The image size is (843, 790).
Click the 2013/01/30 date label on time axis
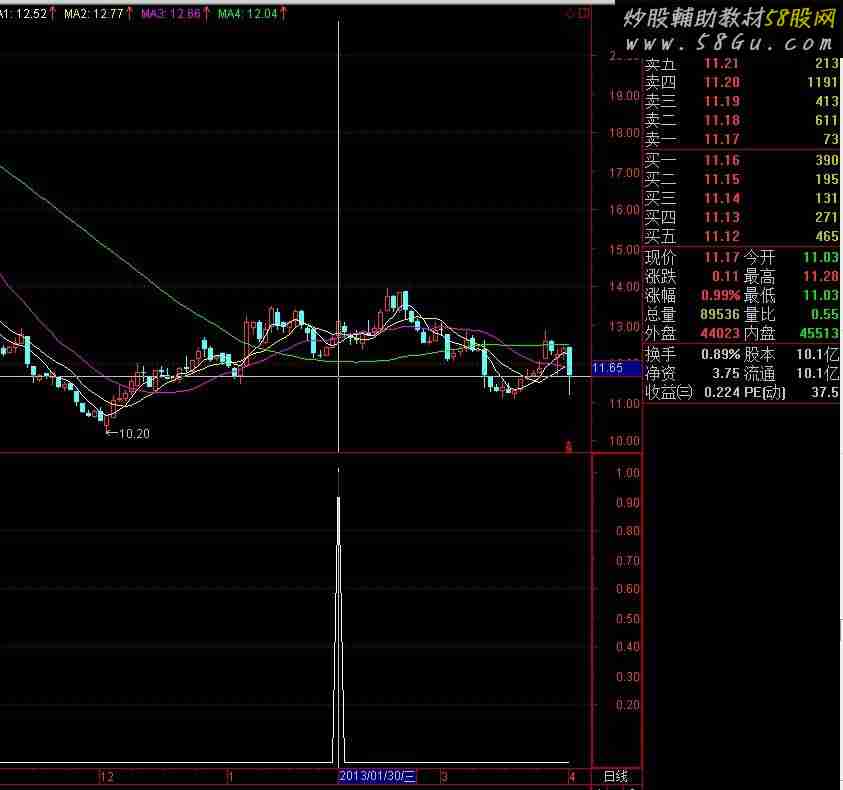point(378,777)
